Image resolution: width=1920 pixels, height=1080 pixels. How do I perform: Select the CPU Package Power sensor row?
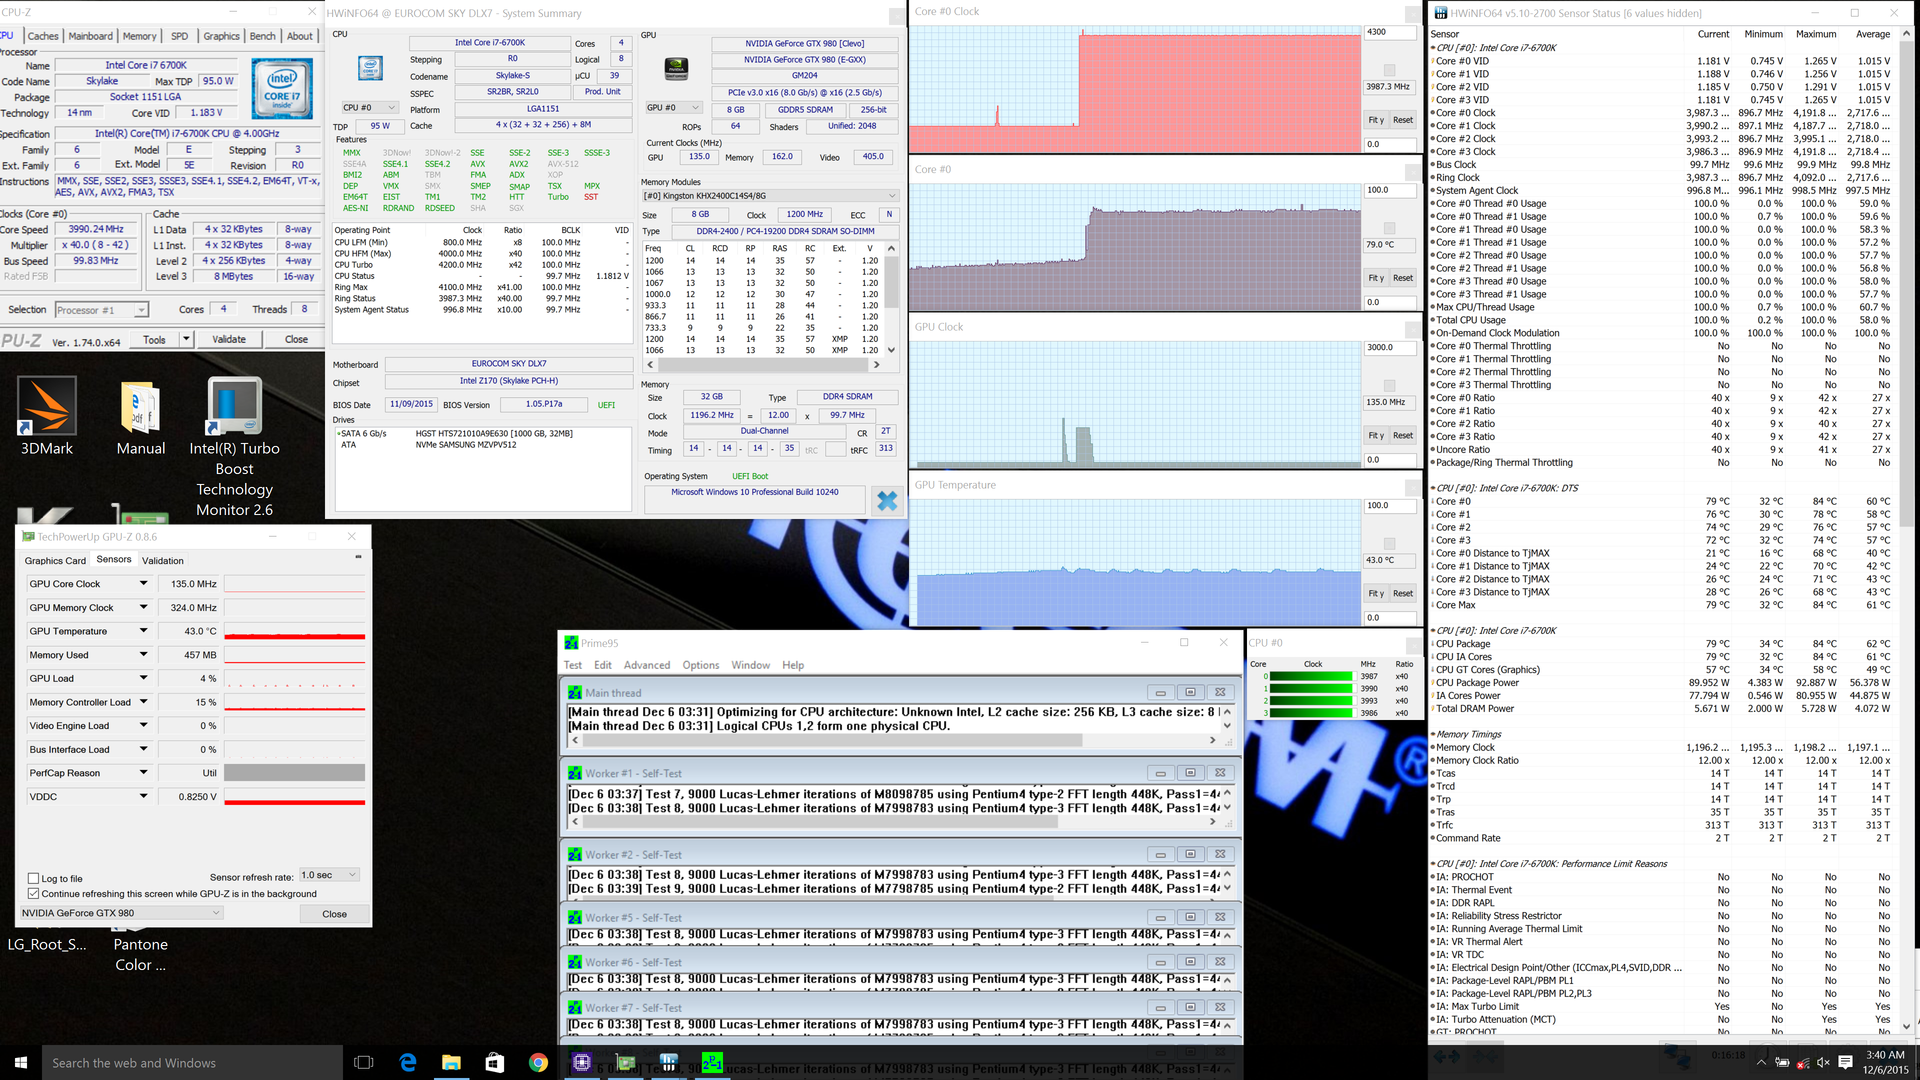[1663, 683]
